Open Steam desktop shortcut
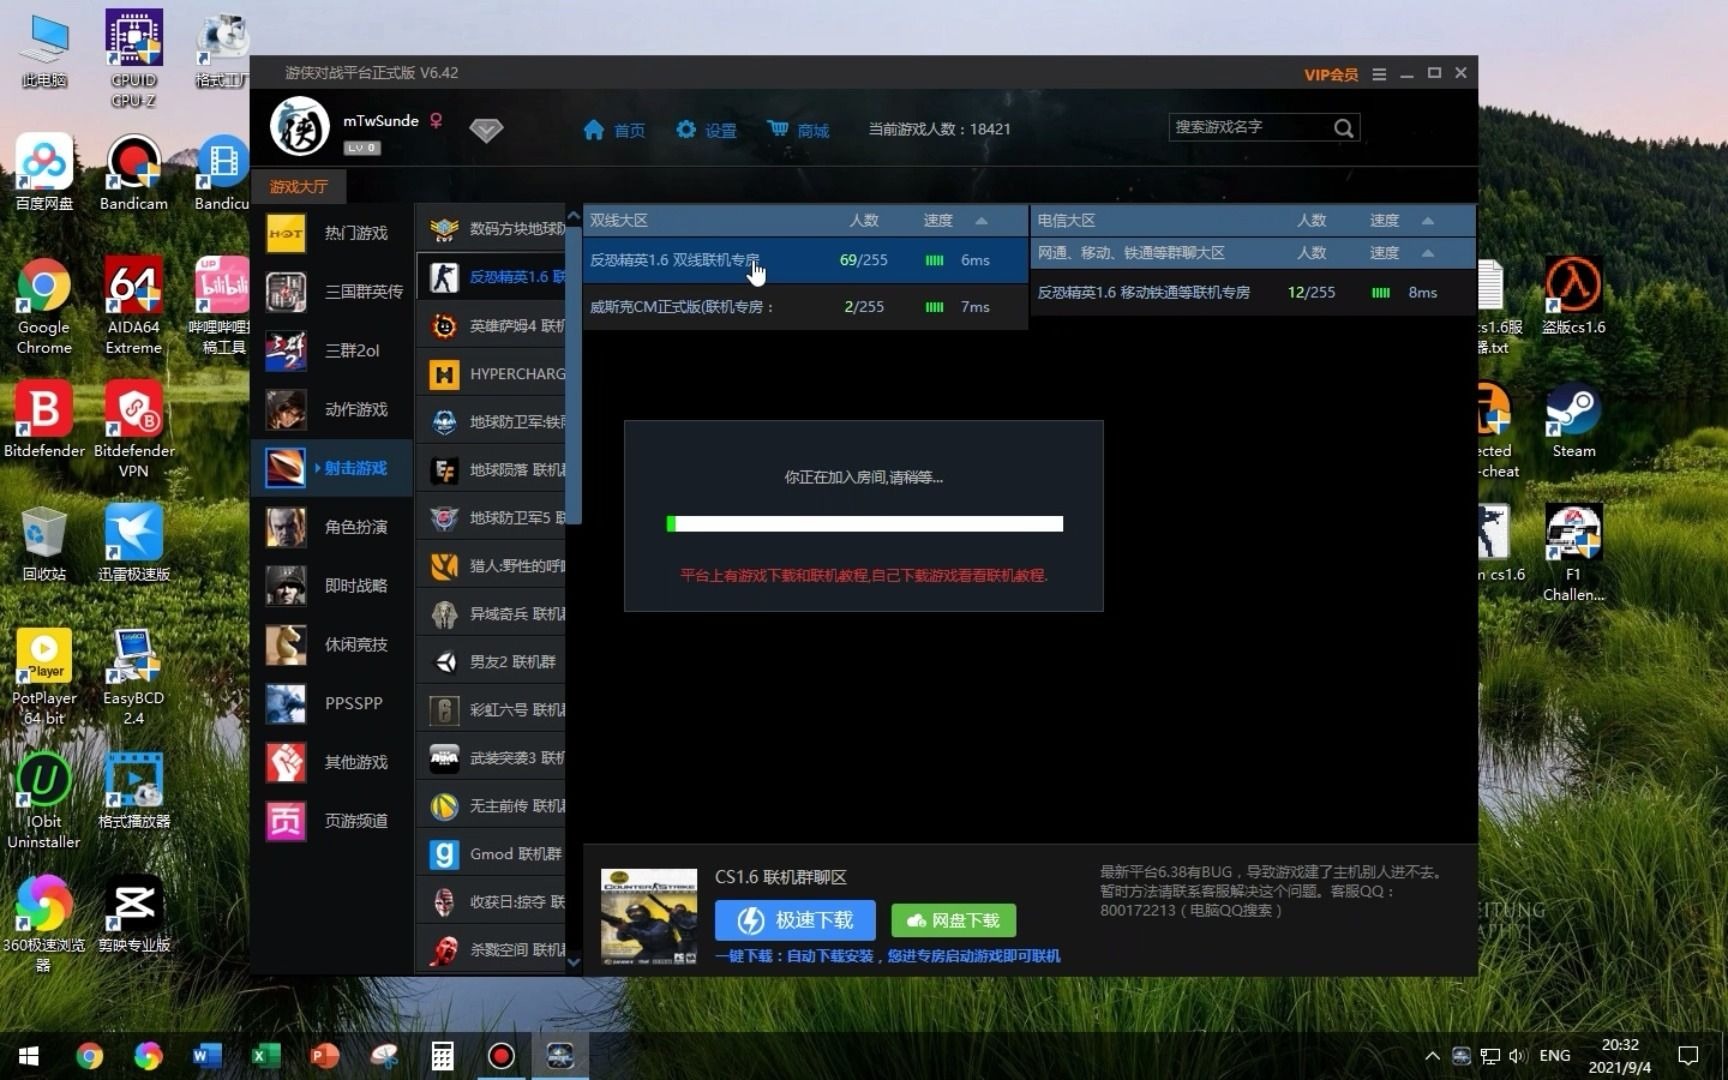Image resolution: width=1728 pixels, height=1080 pixels. [1573, 421]
